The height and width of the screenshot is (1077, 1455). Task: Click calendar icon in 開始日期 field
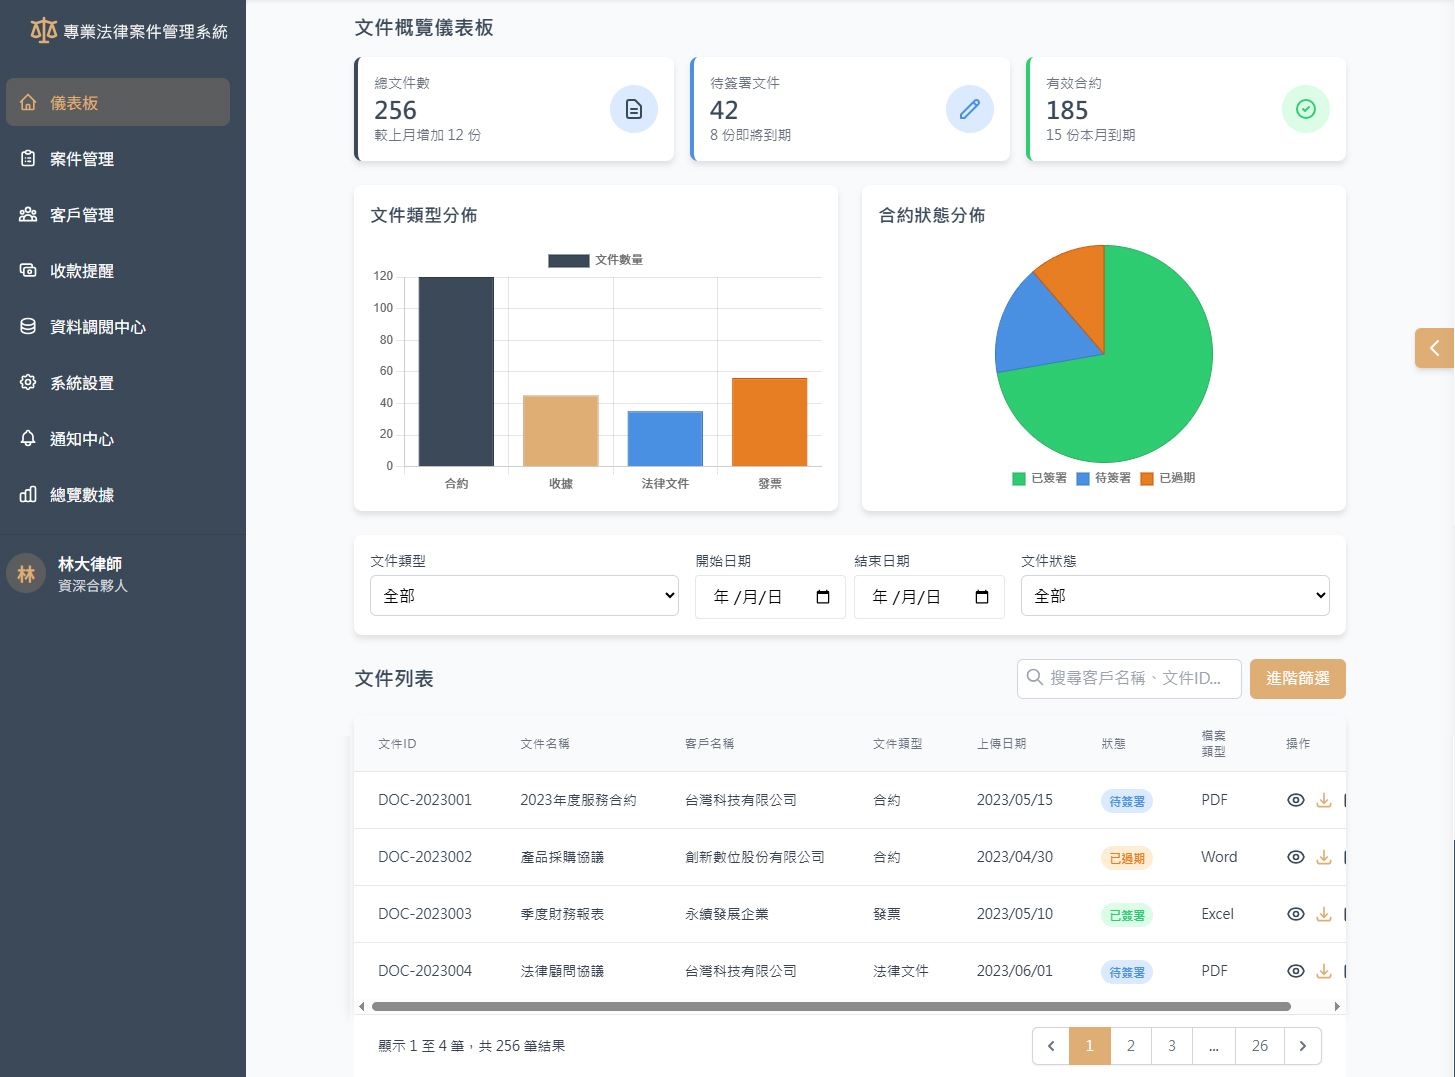click(x=823, y=597)
